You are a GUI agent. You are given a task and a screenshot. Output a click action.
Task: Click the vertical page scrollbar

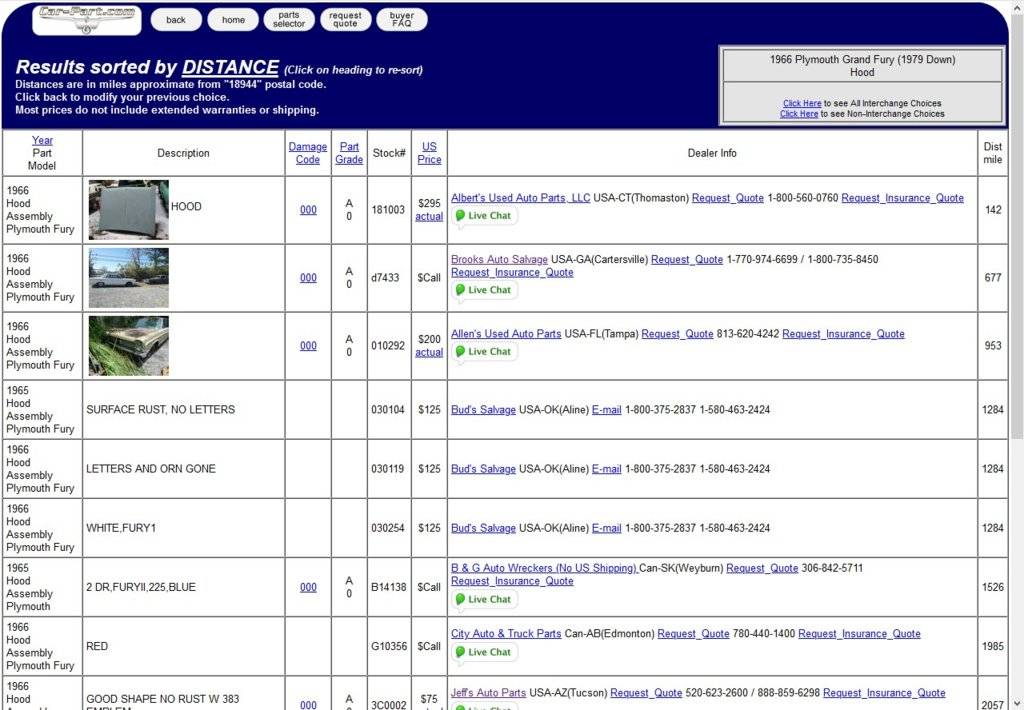point(1016,300)
